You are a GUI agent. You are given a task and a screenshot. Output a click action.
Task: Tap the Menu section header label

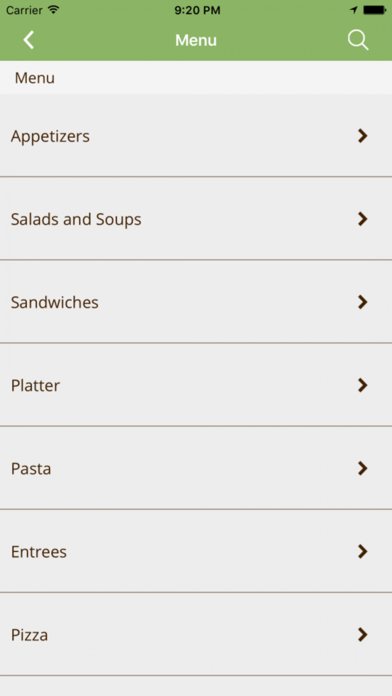pos(35,78)
